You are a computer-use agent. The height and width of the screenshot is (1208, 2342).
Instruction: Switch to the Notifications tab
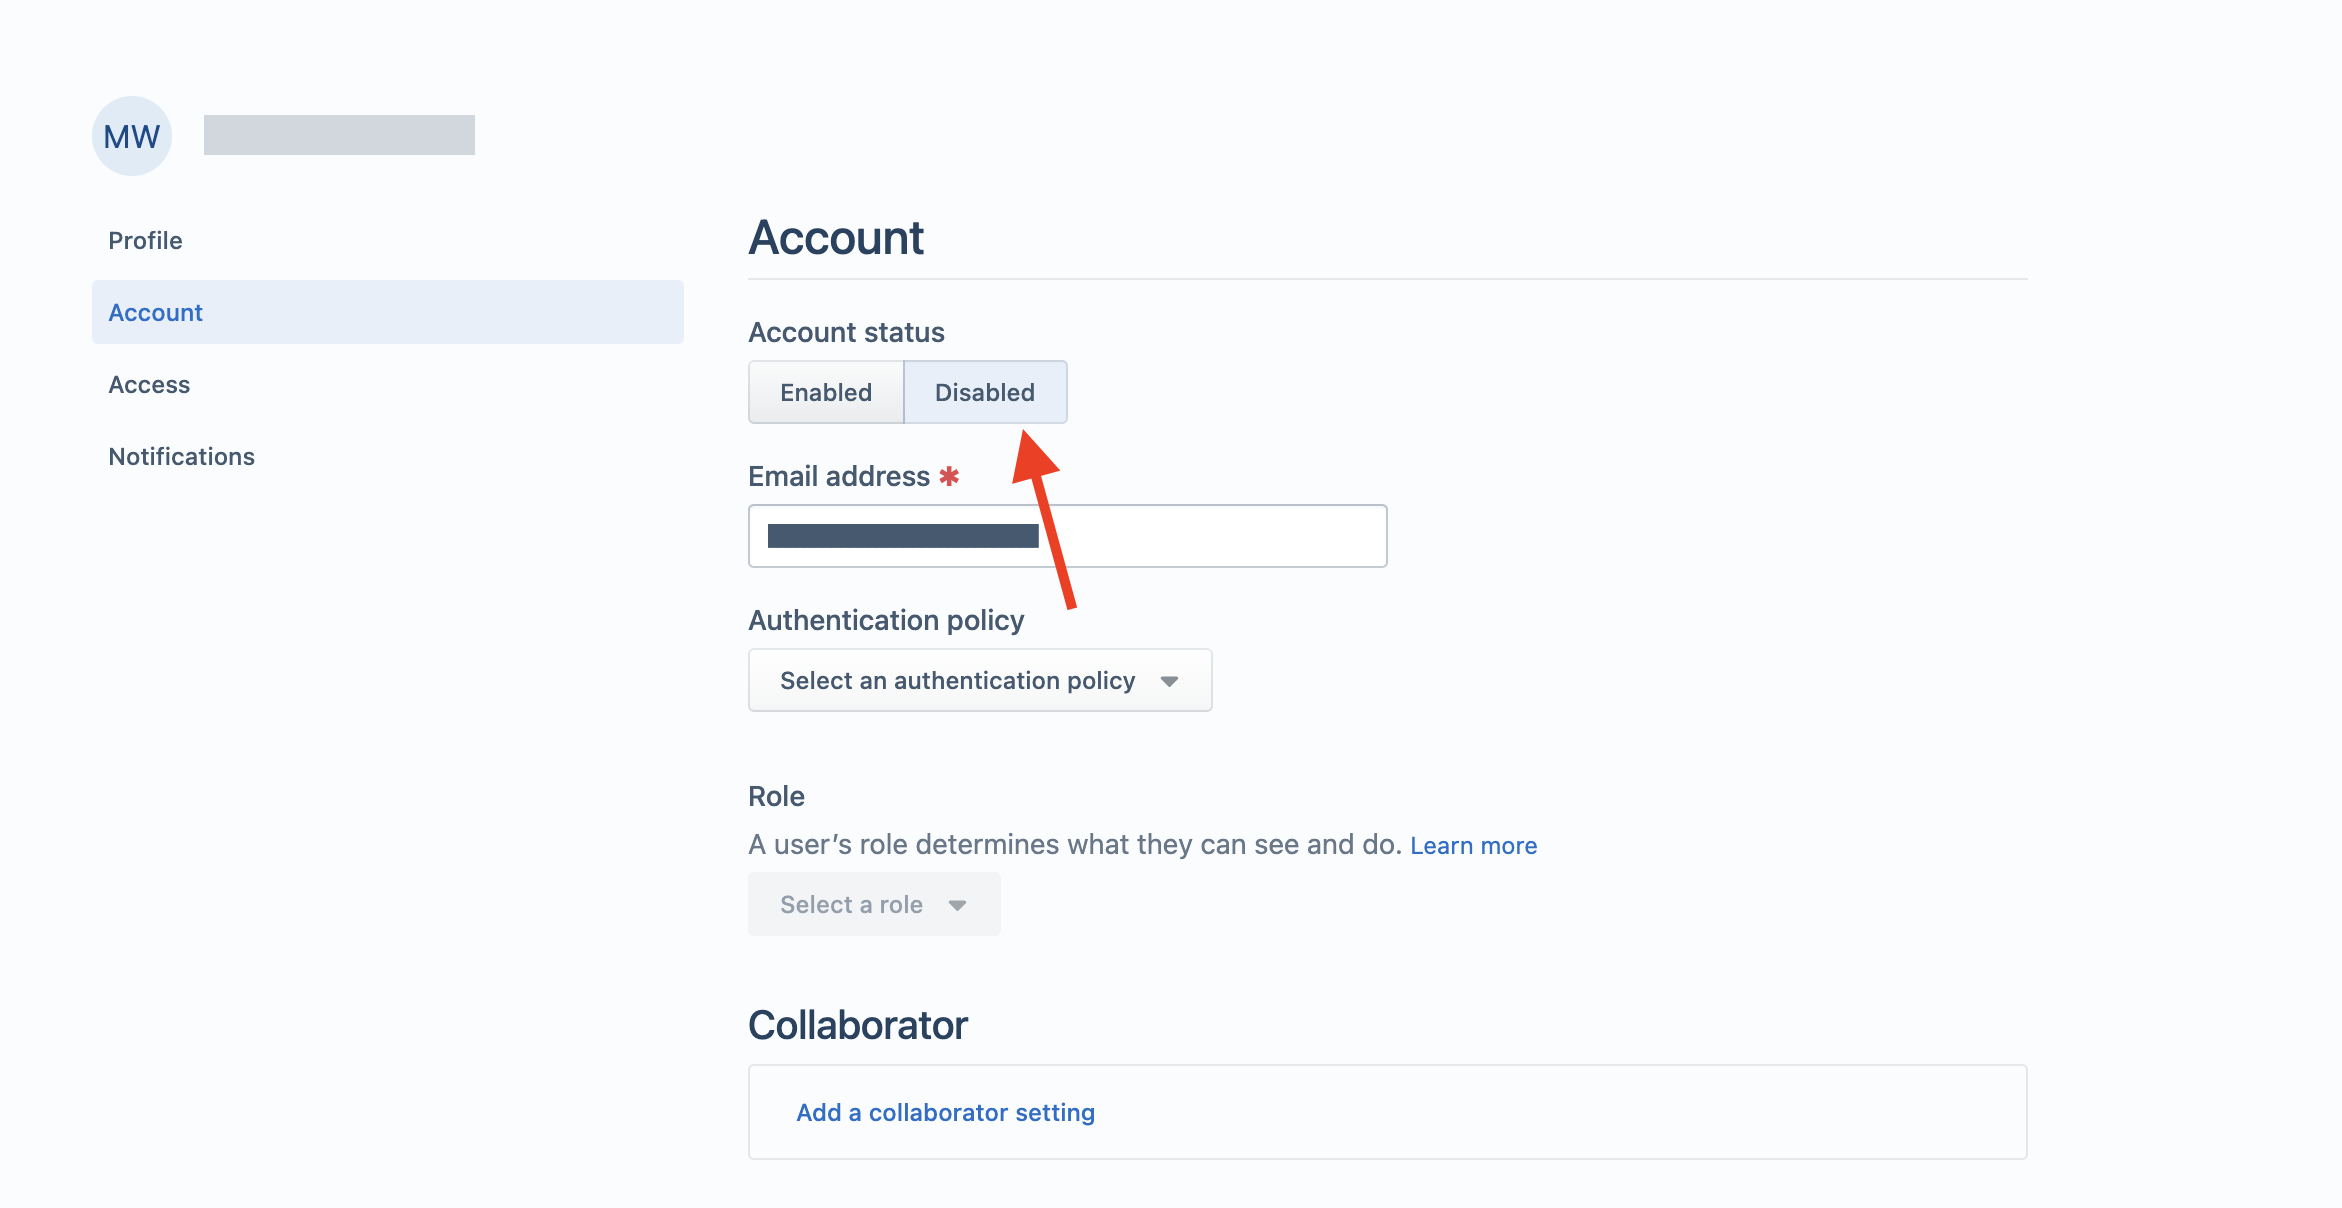pos(181,456)
